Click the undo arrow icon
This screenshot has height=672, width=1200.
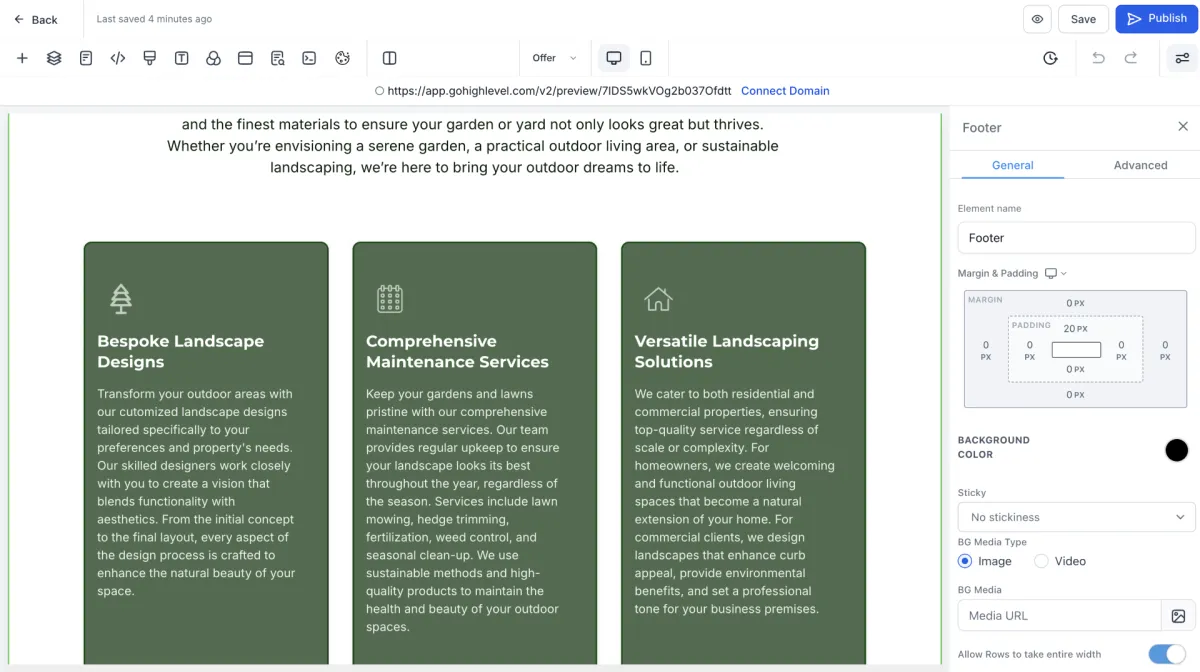(1098, 58)
